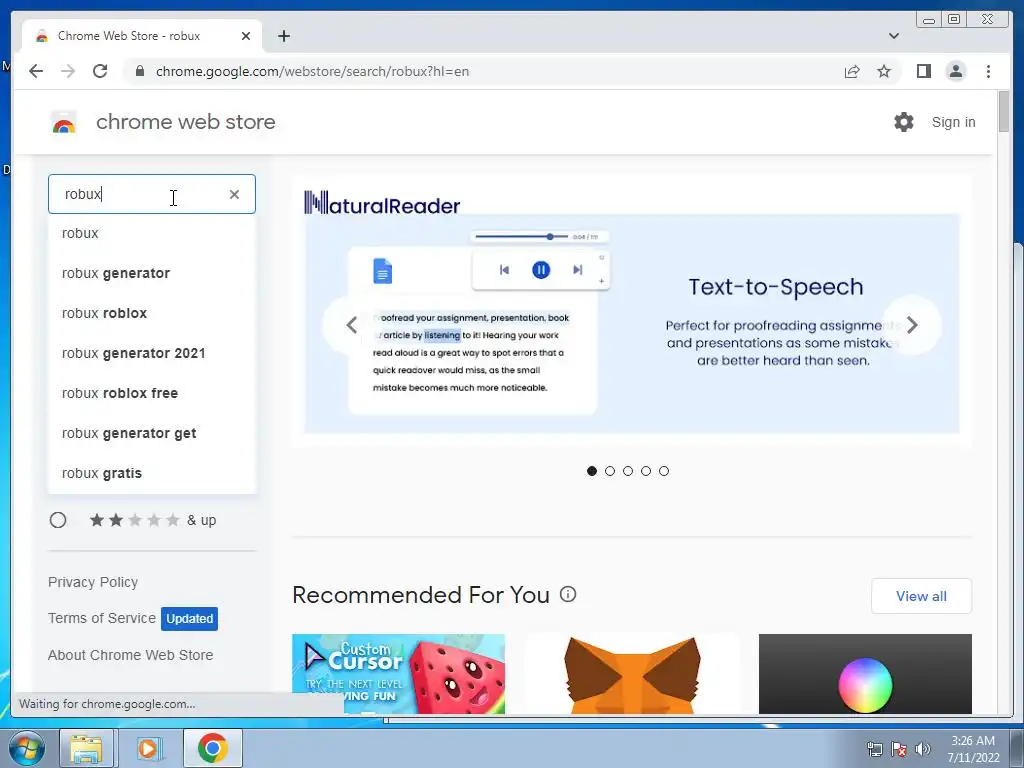This screenshot has height=768, width=1024.
Task: Open About Chrome Web Store link
Action: pyautogui.click(x=131, y=655)
